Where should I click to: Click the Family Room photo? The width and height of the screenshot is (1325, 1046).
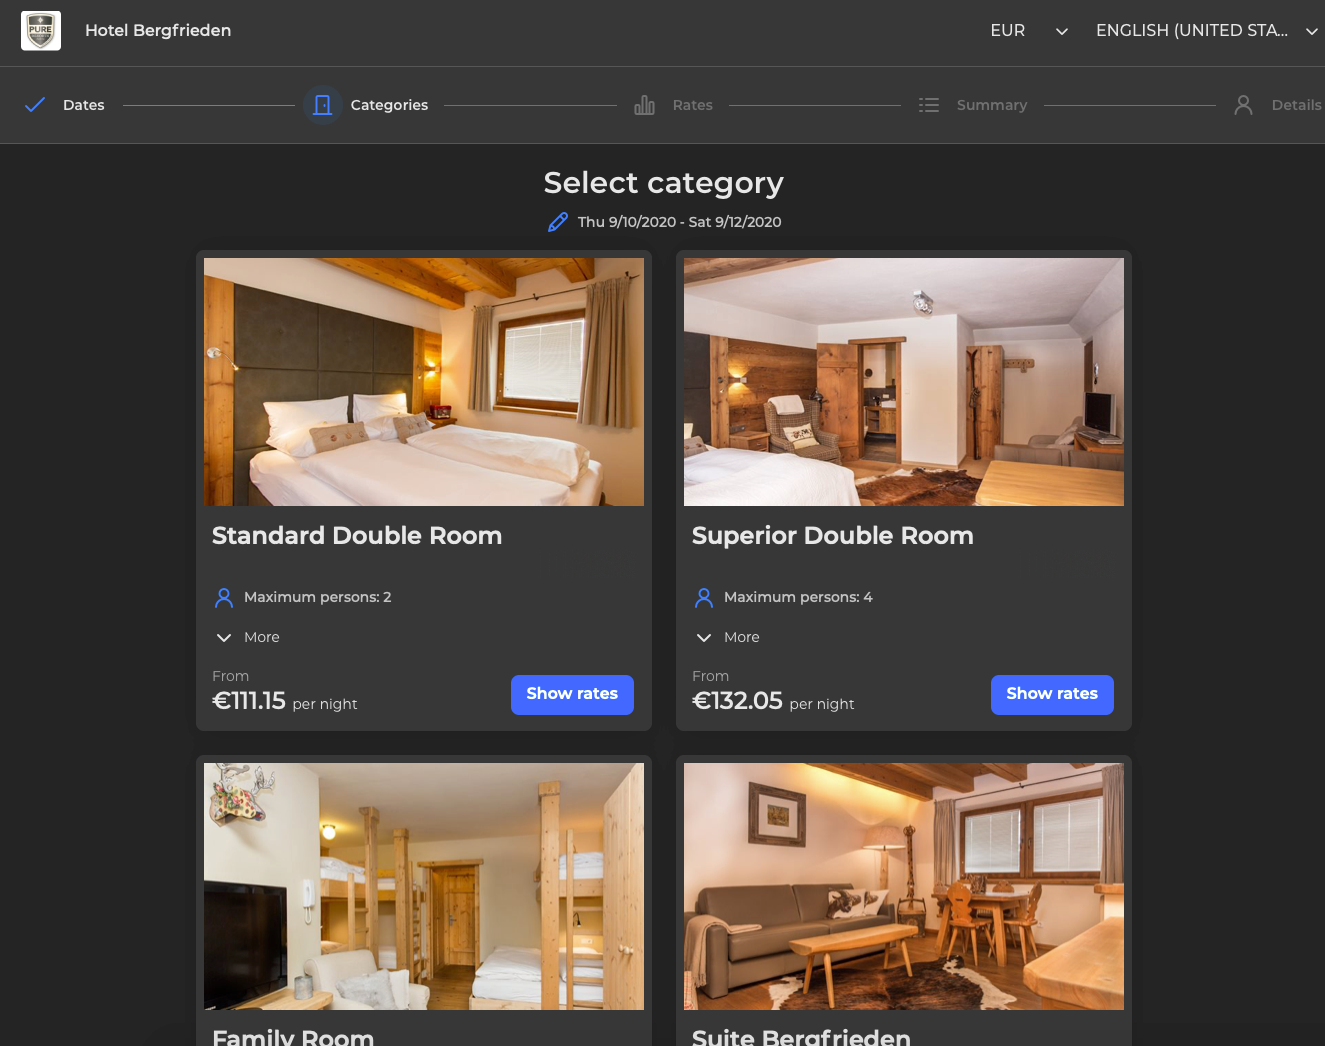(424, 886)
